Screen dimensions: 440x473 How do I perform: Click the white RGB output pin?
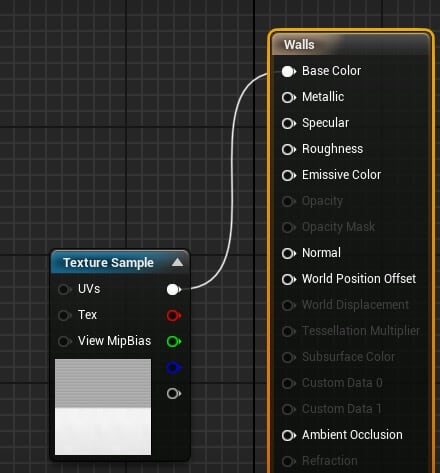point(174,289)
